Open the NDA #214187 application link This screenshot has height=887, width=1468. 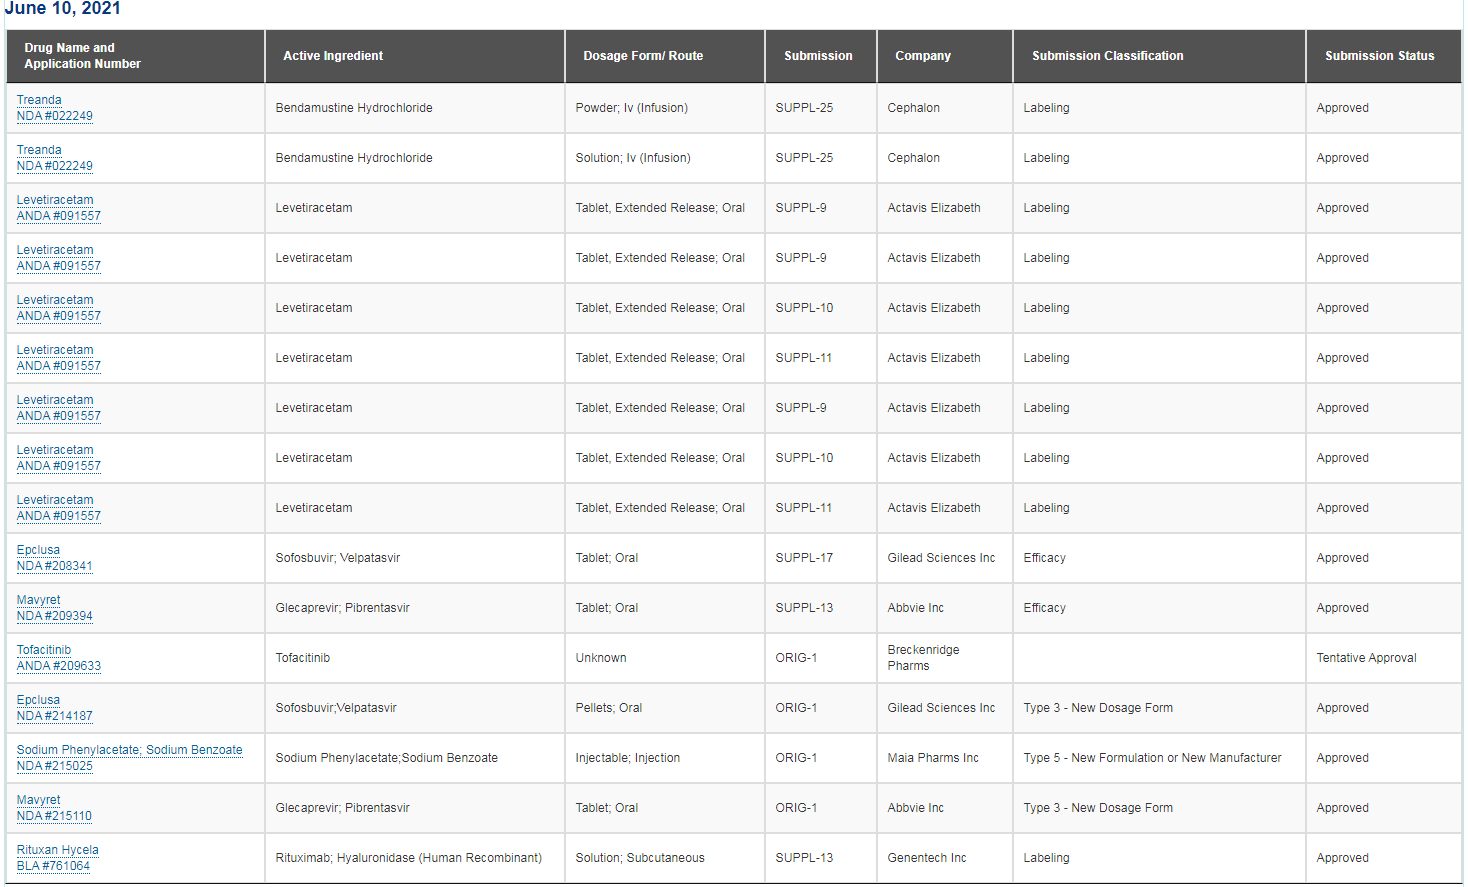(55, 716)
